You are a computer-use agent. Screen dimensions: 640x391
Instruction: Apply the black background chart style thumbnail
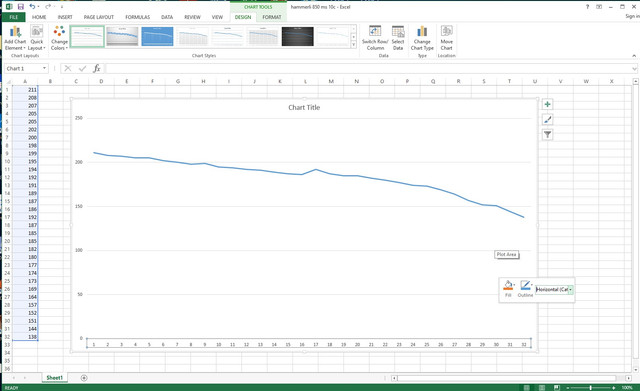pyautogui.click(x=298, y=36)
